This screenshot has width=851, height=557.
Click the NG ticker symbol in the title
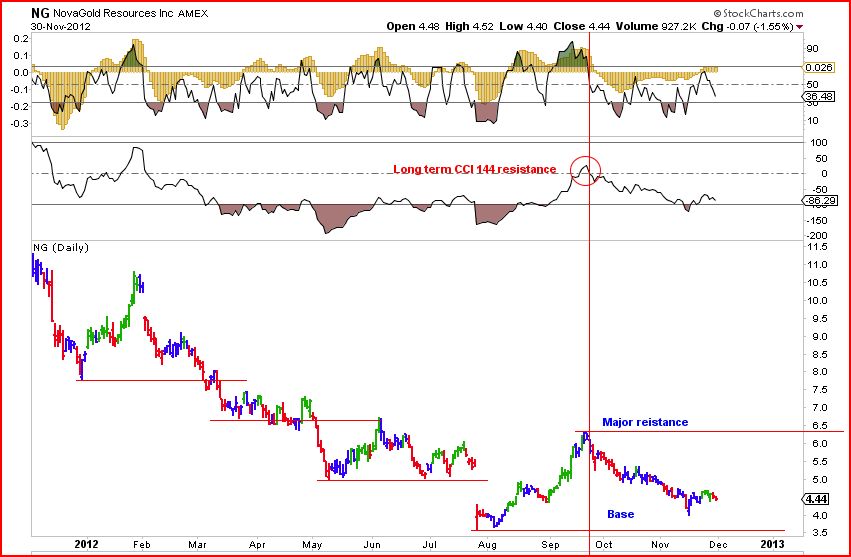pos(41,13)
